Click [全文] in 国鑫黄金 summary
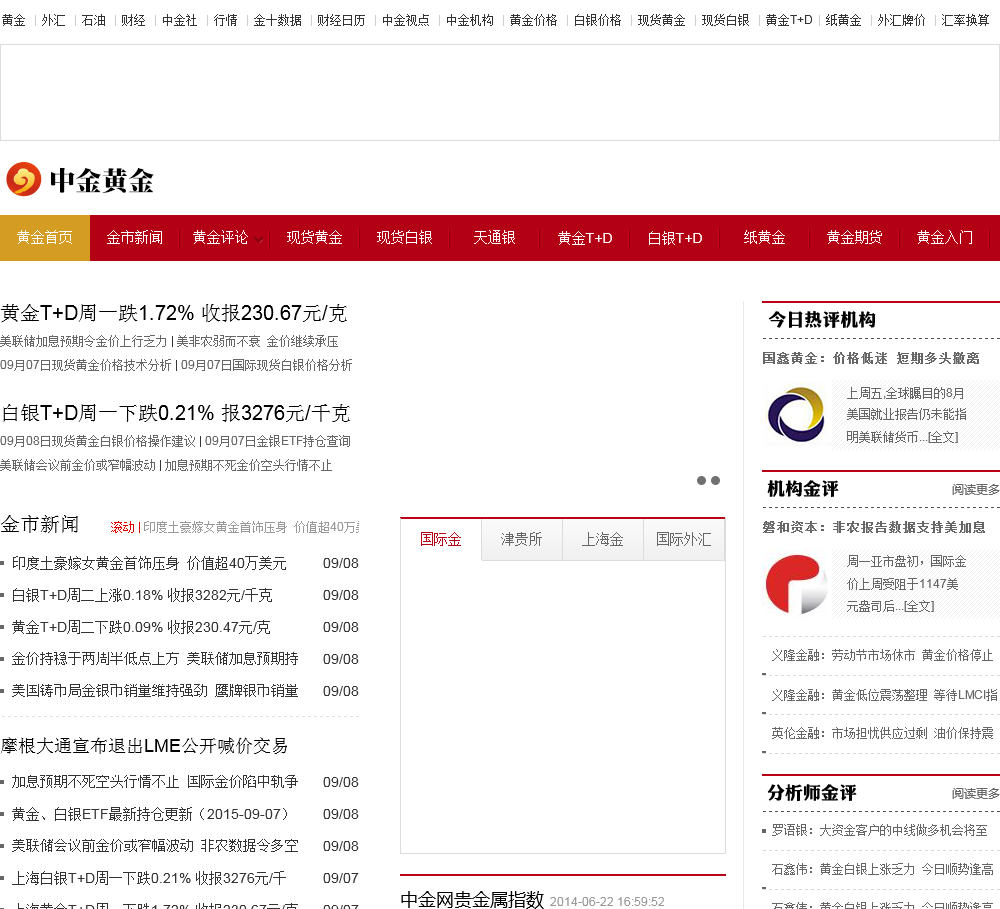Screen dimensions: 1000x909 click(x=943, y=438)
